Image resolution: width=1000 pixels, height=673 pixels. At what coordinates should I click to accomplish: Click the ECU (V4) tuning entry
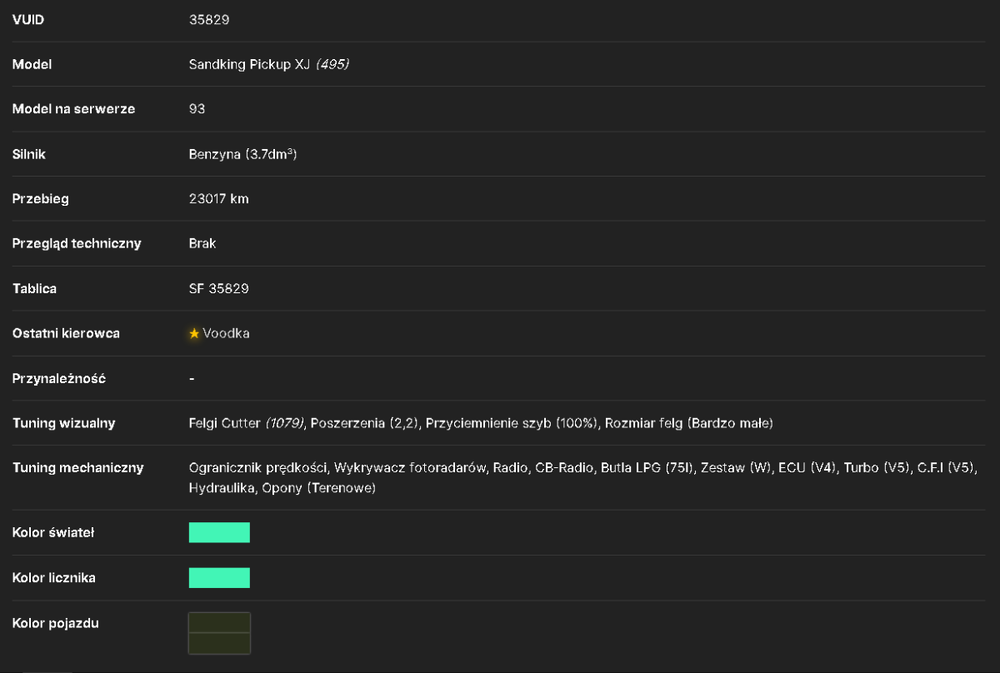[807, 468]
